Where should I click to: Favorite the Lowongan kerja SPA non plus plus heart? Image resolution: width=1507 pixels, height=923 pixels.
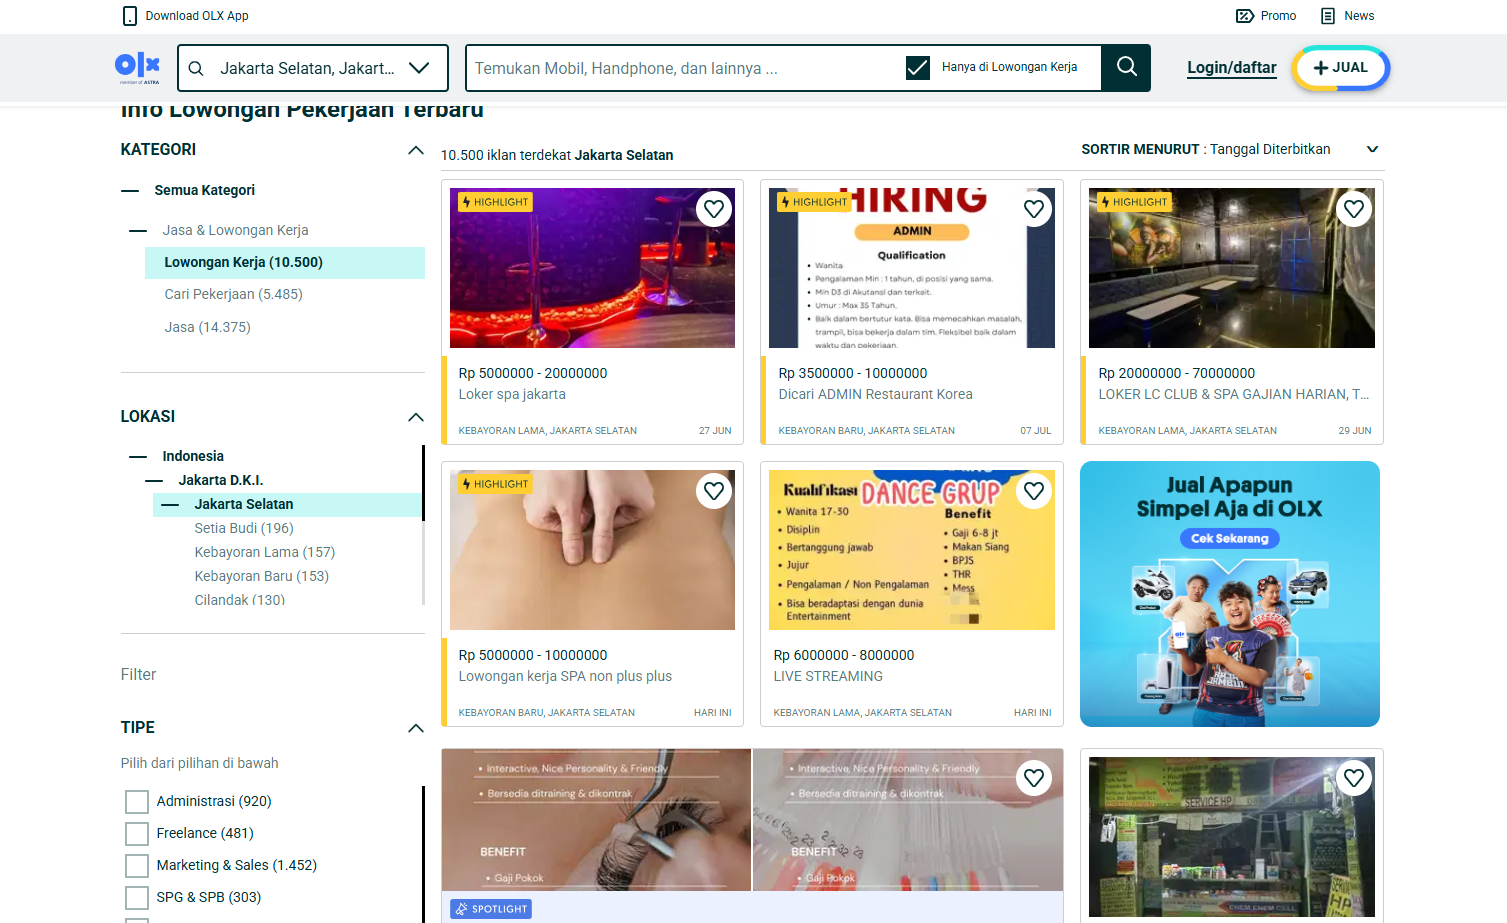point(714,491)
